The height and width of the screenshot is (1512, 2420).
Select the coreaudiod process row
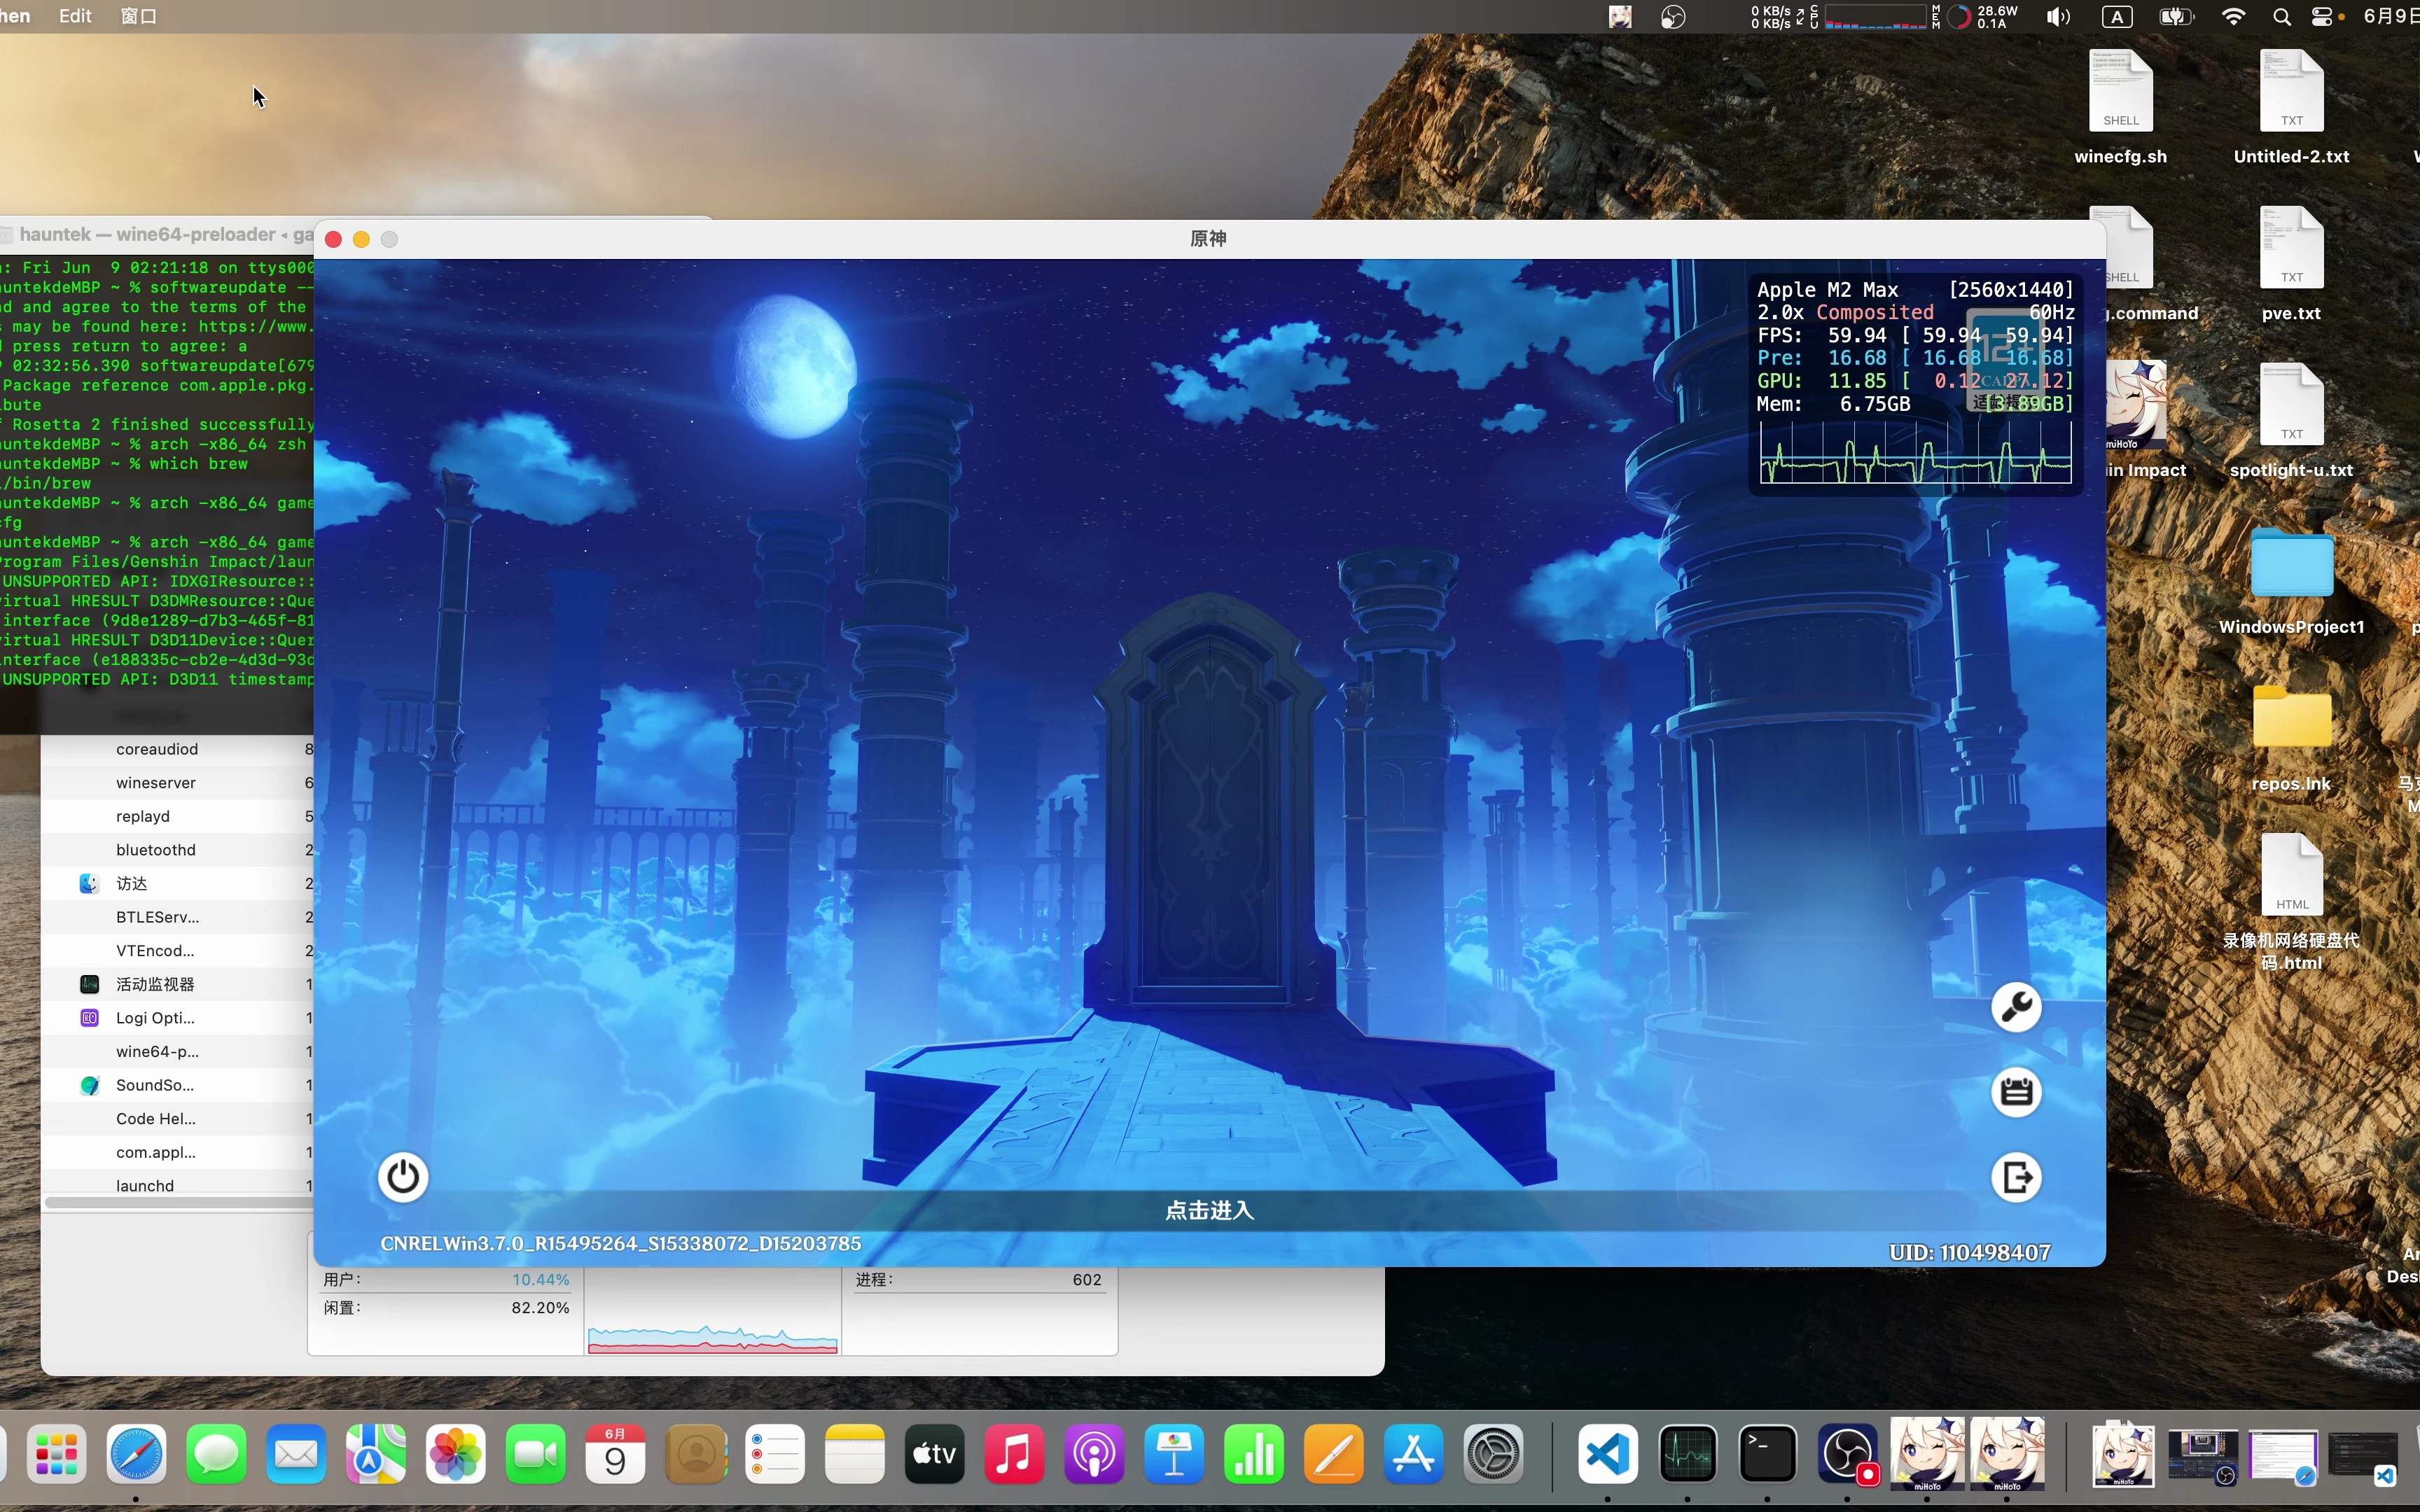(156, 749)
